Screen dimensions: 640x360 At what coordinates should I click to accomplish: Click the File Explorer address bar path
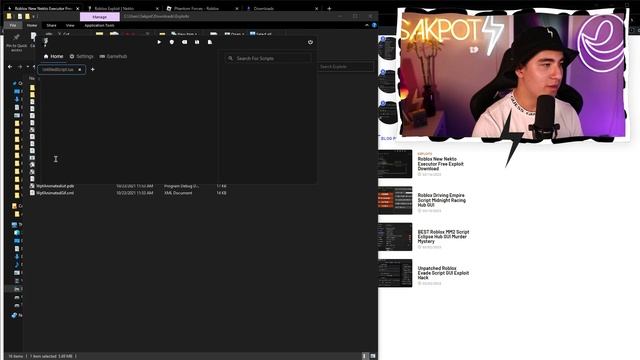[157, 17]
